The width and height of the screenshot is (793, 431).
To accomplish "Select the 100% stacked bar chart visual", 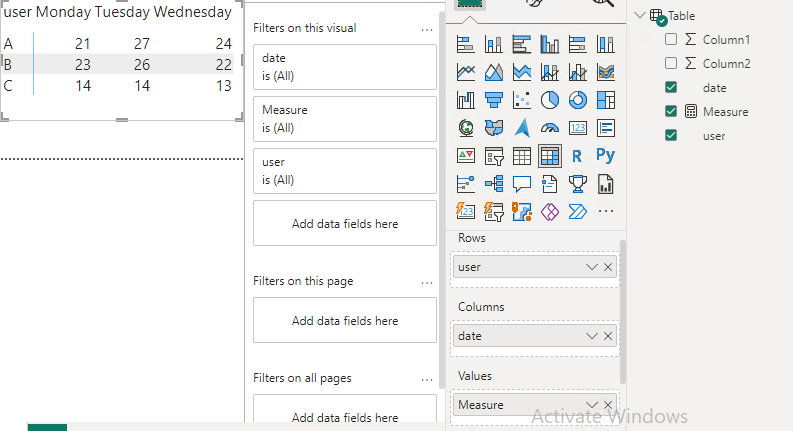I will (x=578, y=45).
